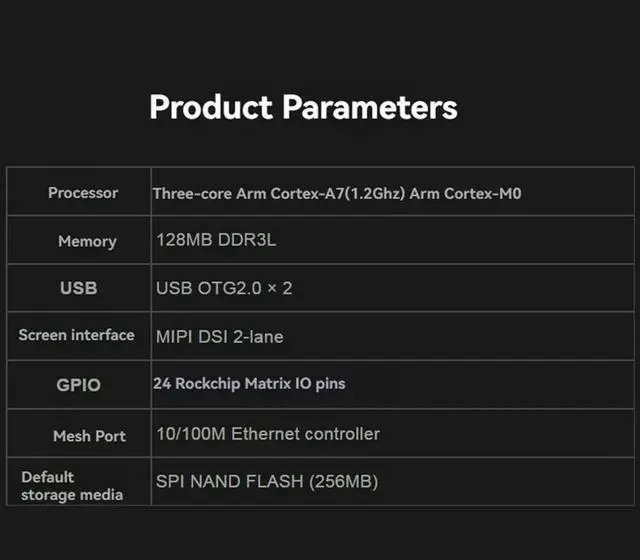Select the Memory label cell
The width and height of the screenshot is (640, 560).
[87, 241]
